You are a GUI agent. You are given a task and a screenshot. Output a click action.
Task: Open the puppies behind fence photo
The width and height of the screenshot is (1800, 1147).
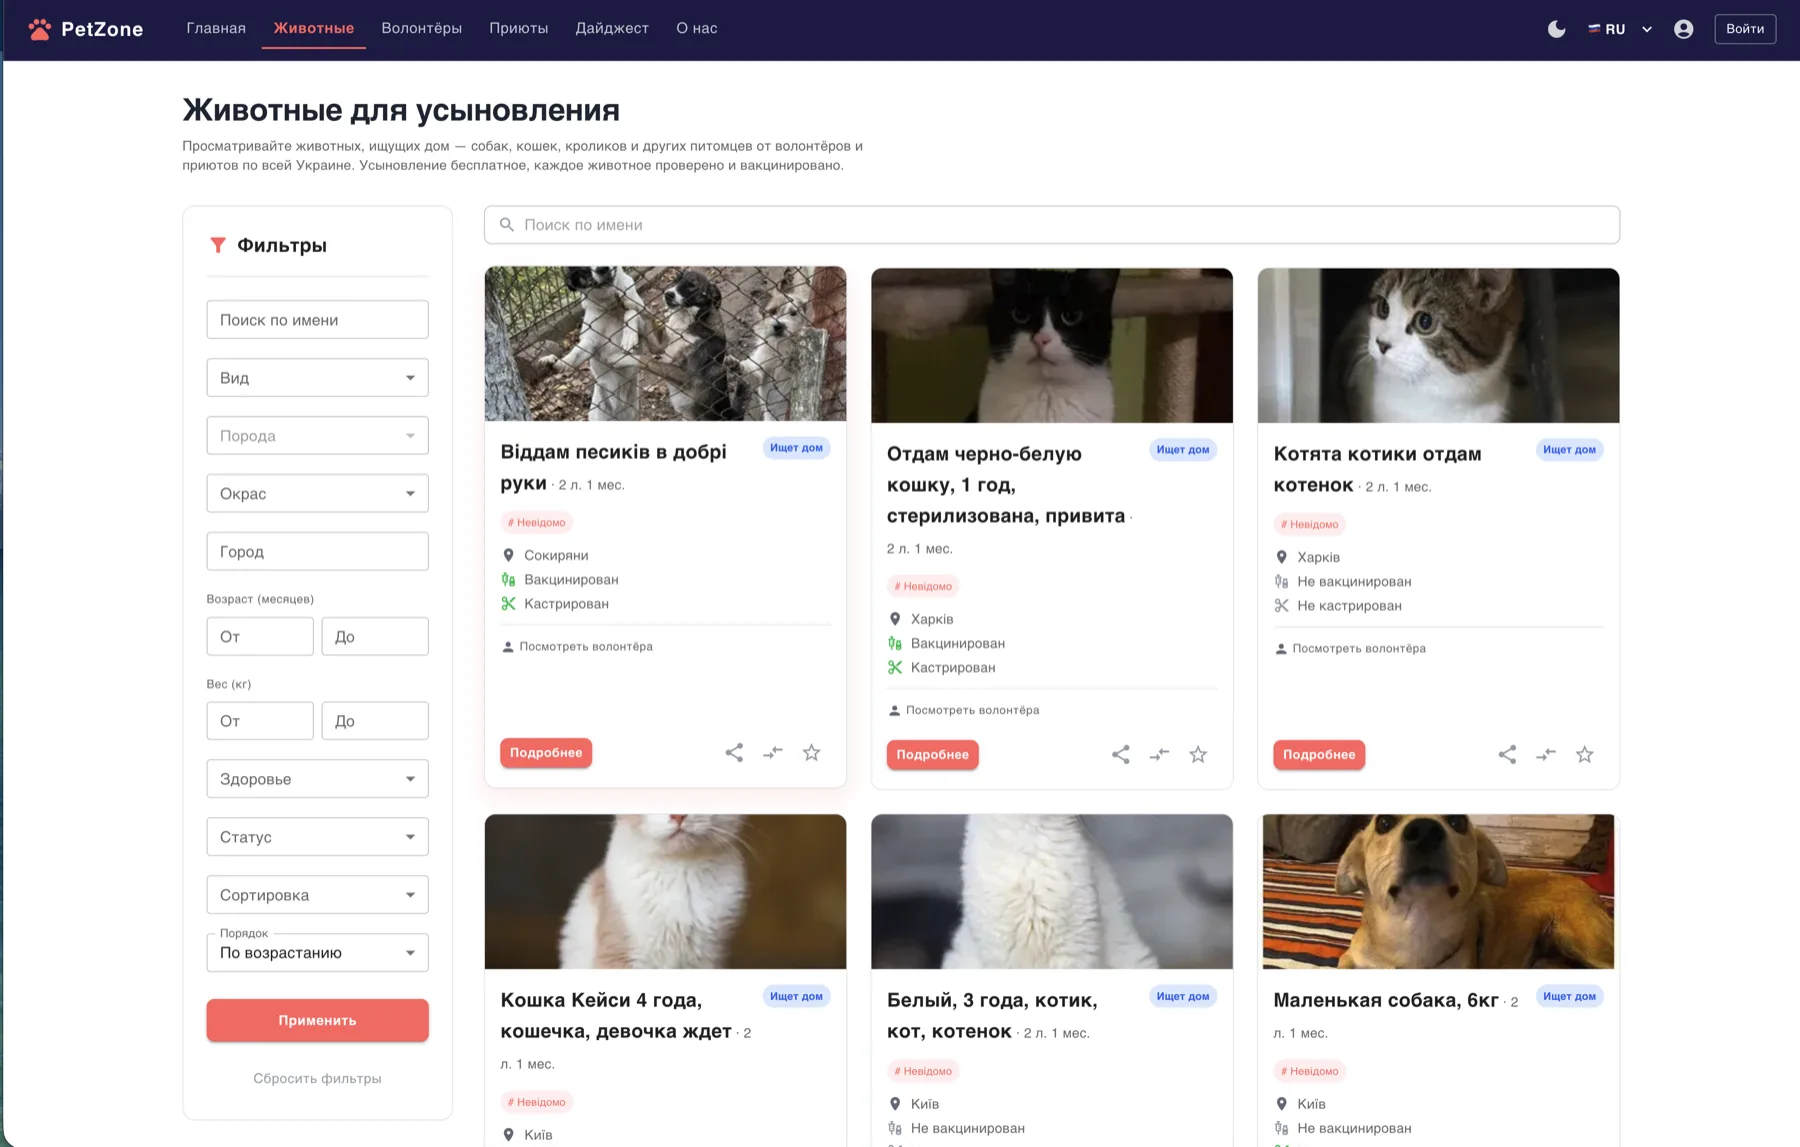click(x=665, y=344)
